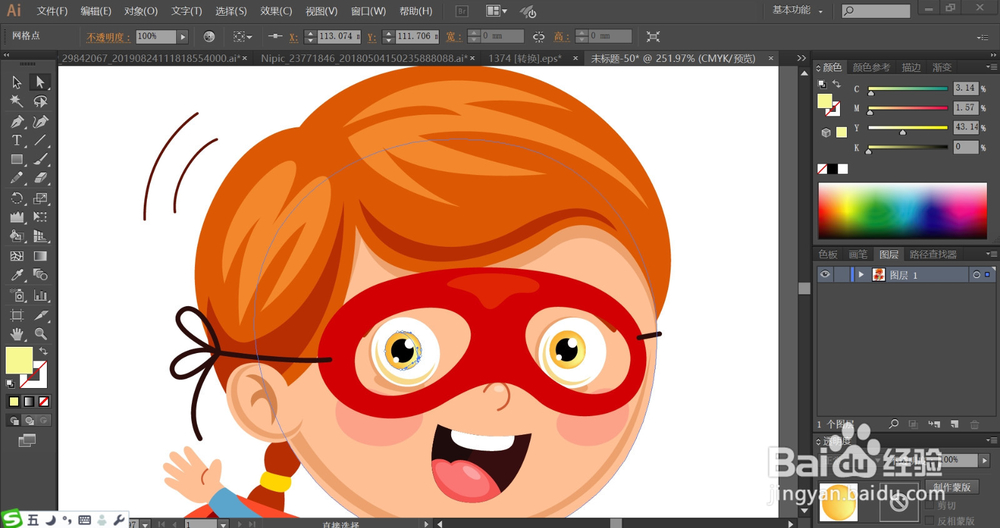Create a new layer in Layers panel
The image size is (1000, 528).
tap(955, 424)
